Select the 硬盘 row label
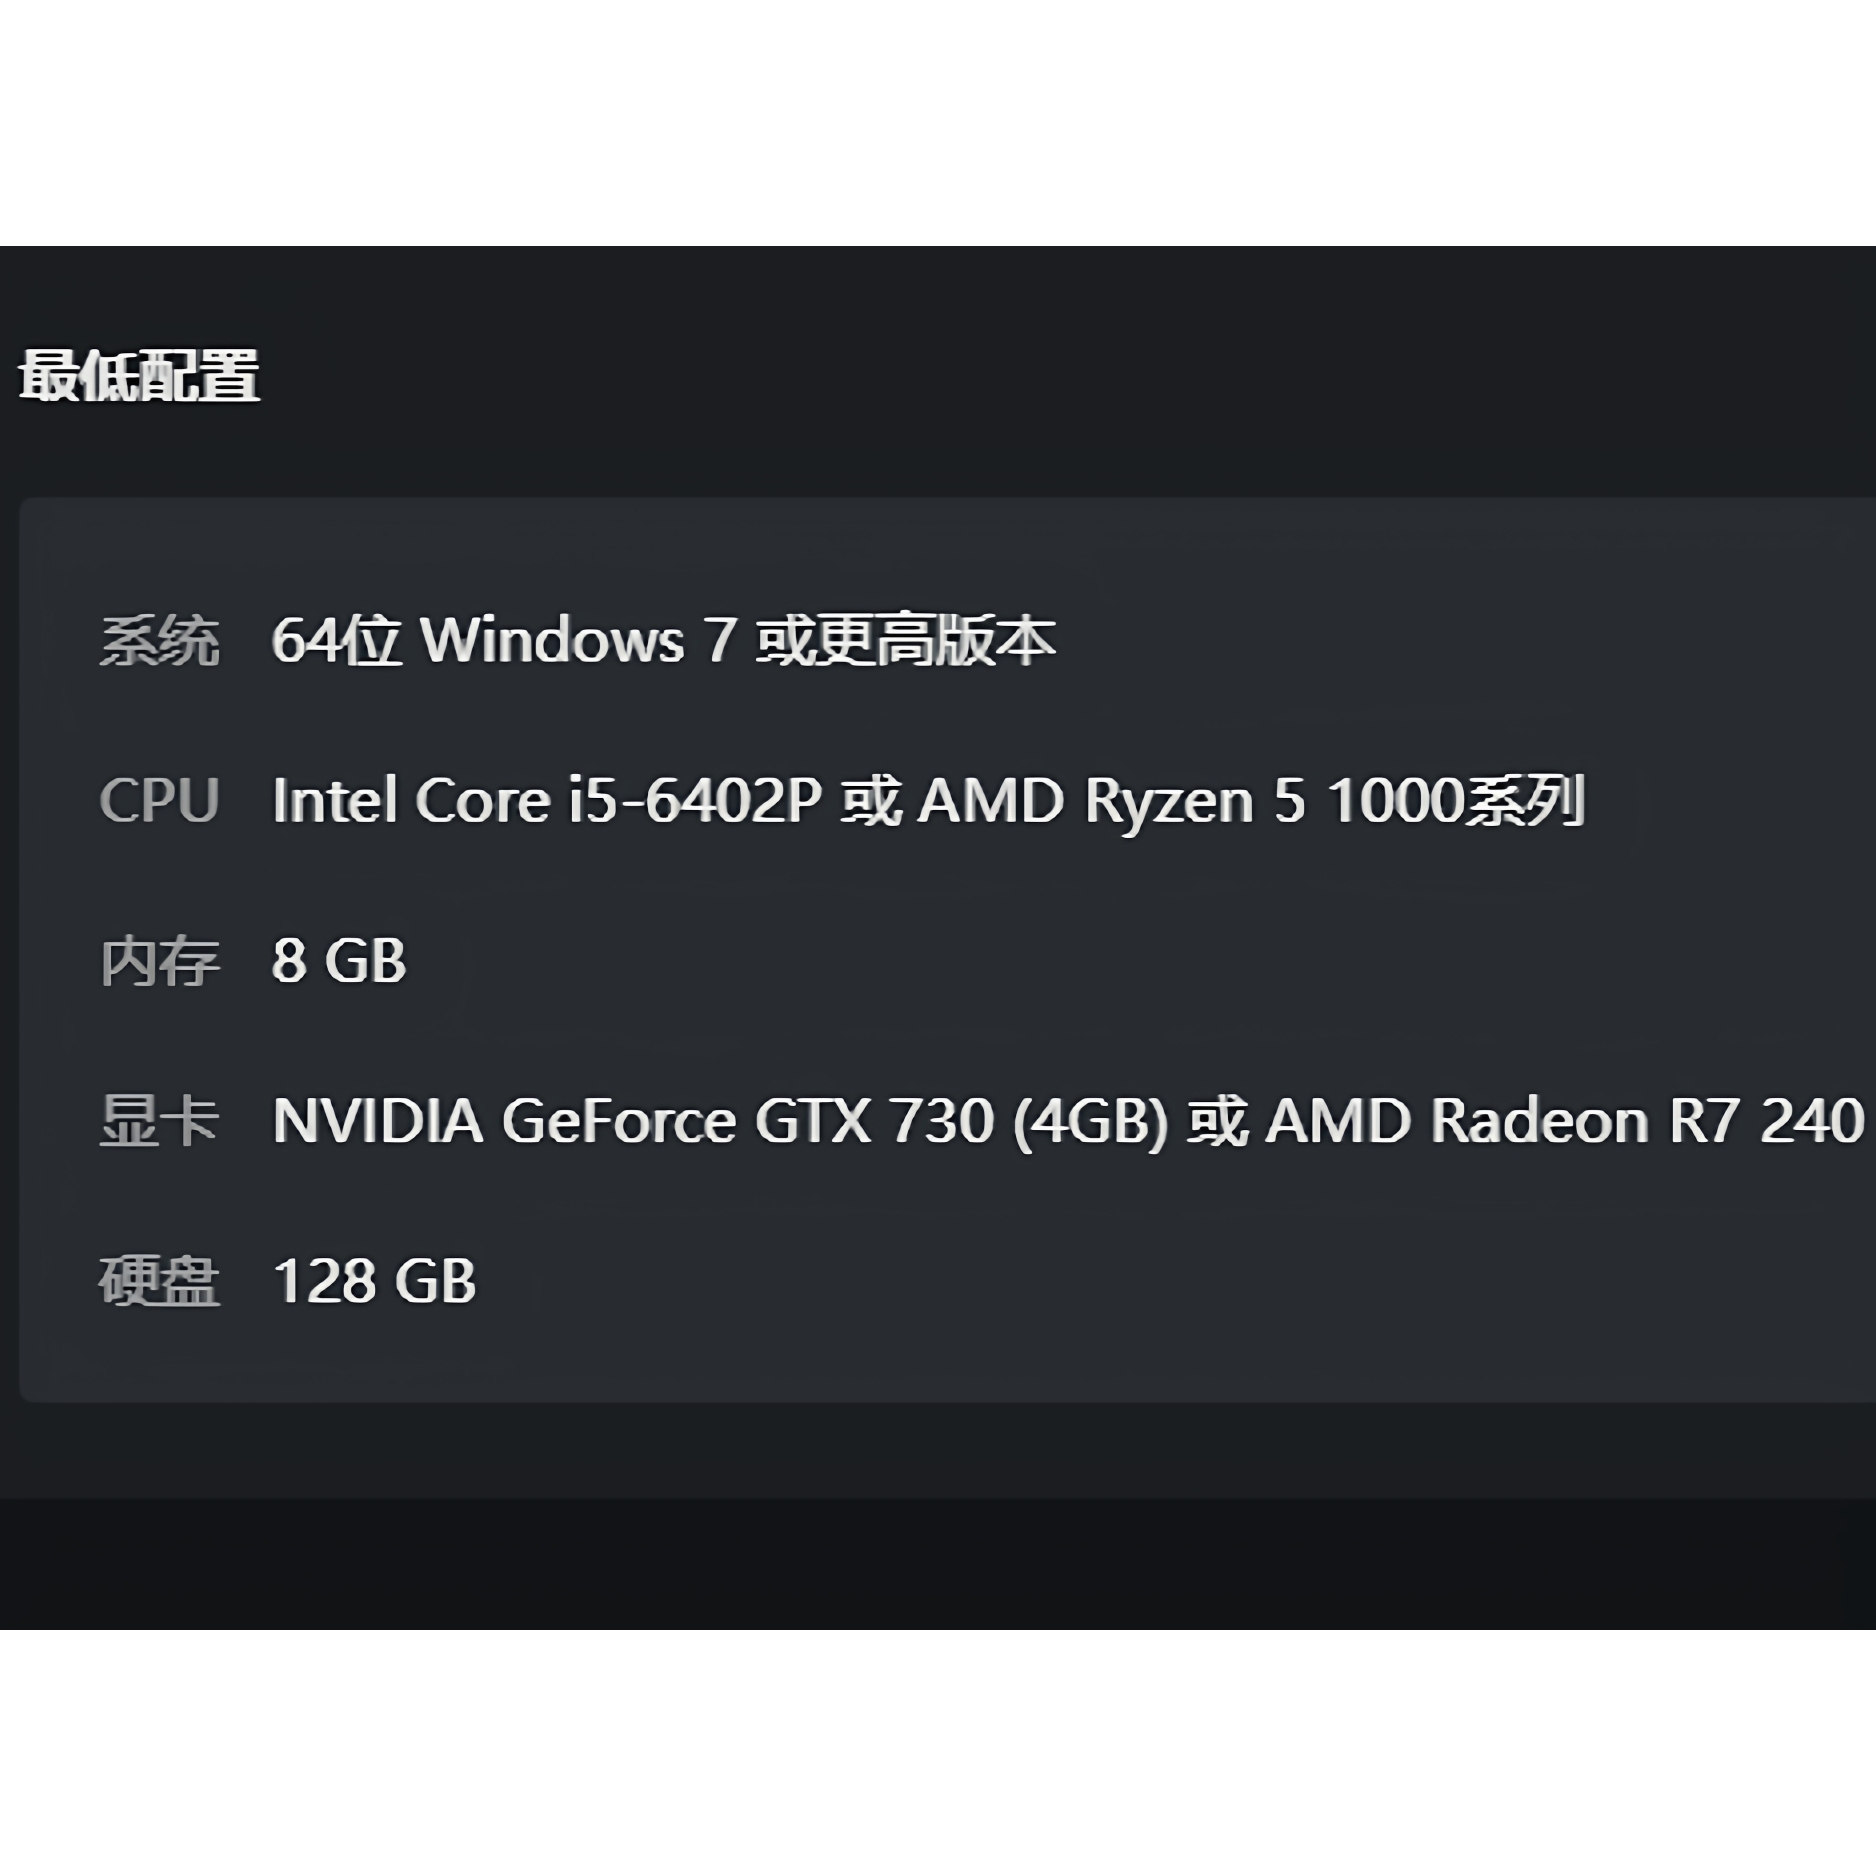Viewport: 1876px width, 1876px height. 160,1281
